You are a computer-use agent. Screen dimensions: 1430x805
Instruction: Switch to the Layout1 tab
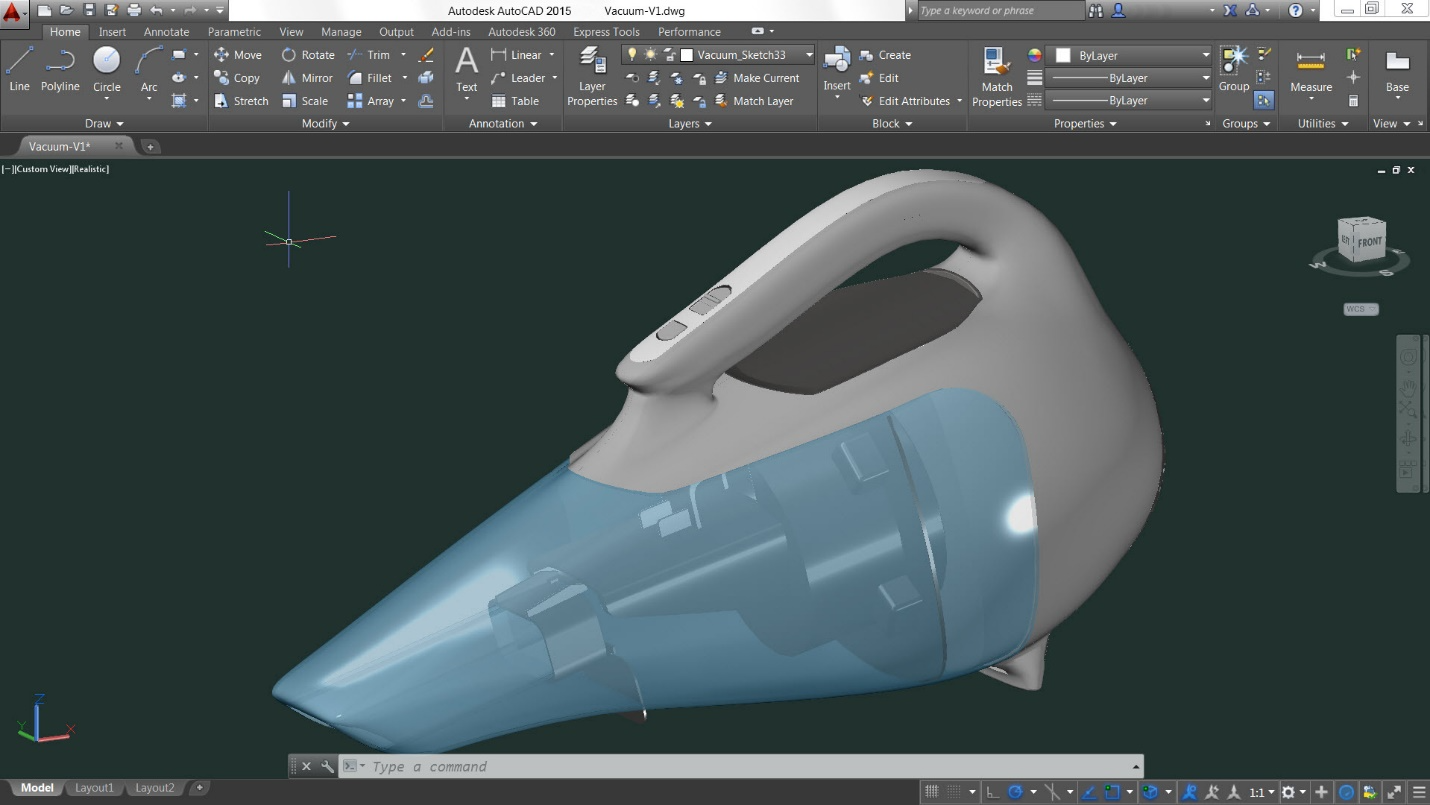94,788
